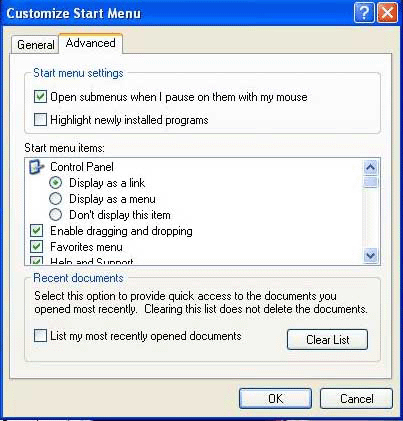Confirm settings with the OK button
Image resolution: width=403 pixels, height=421 pixels.
275,398
